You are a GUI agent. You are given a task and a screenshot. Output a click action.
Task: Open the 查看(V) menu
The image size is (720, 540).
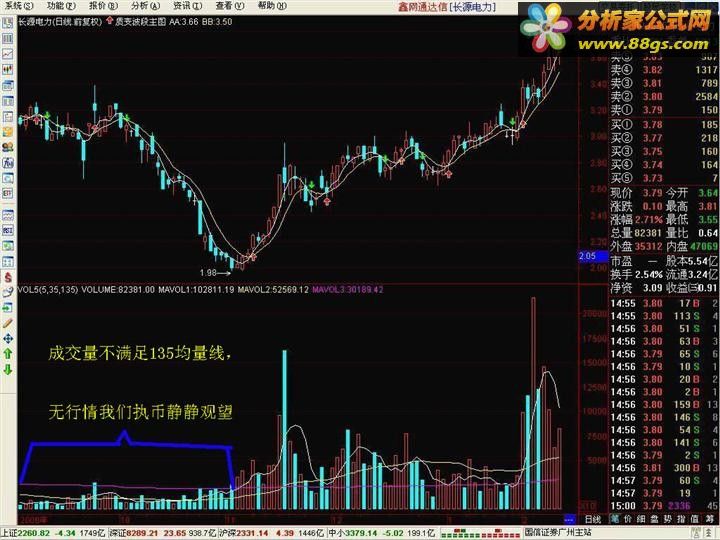pos(230,6)
